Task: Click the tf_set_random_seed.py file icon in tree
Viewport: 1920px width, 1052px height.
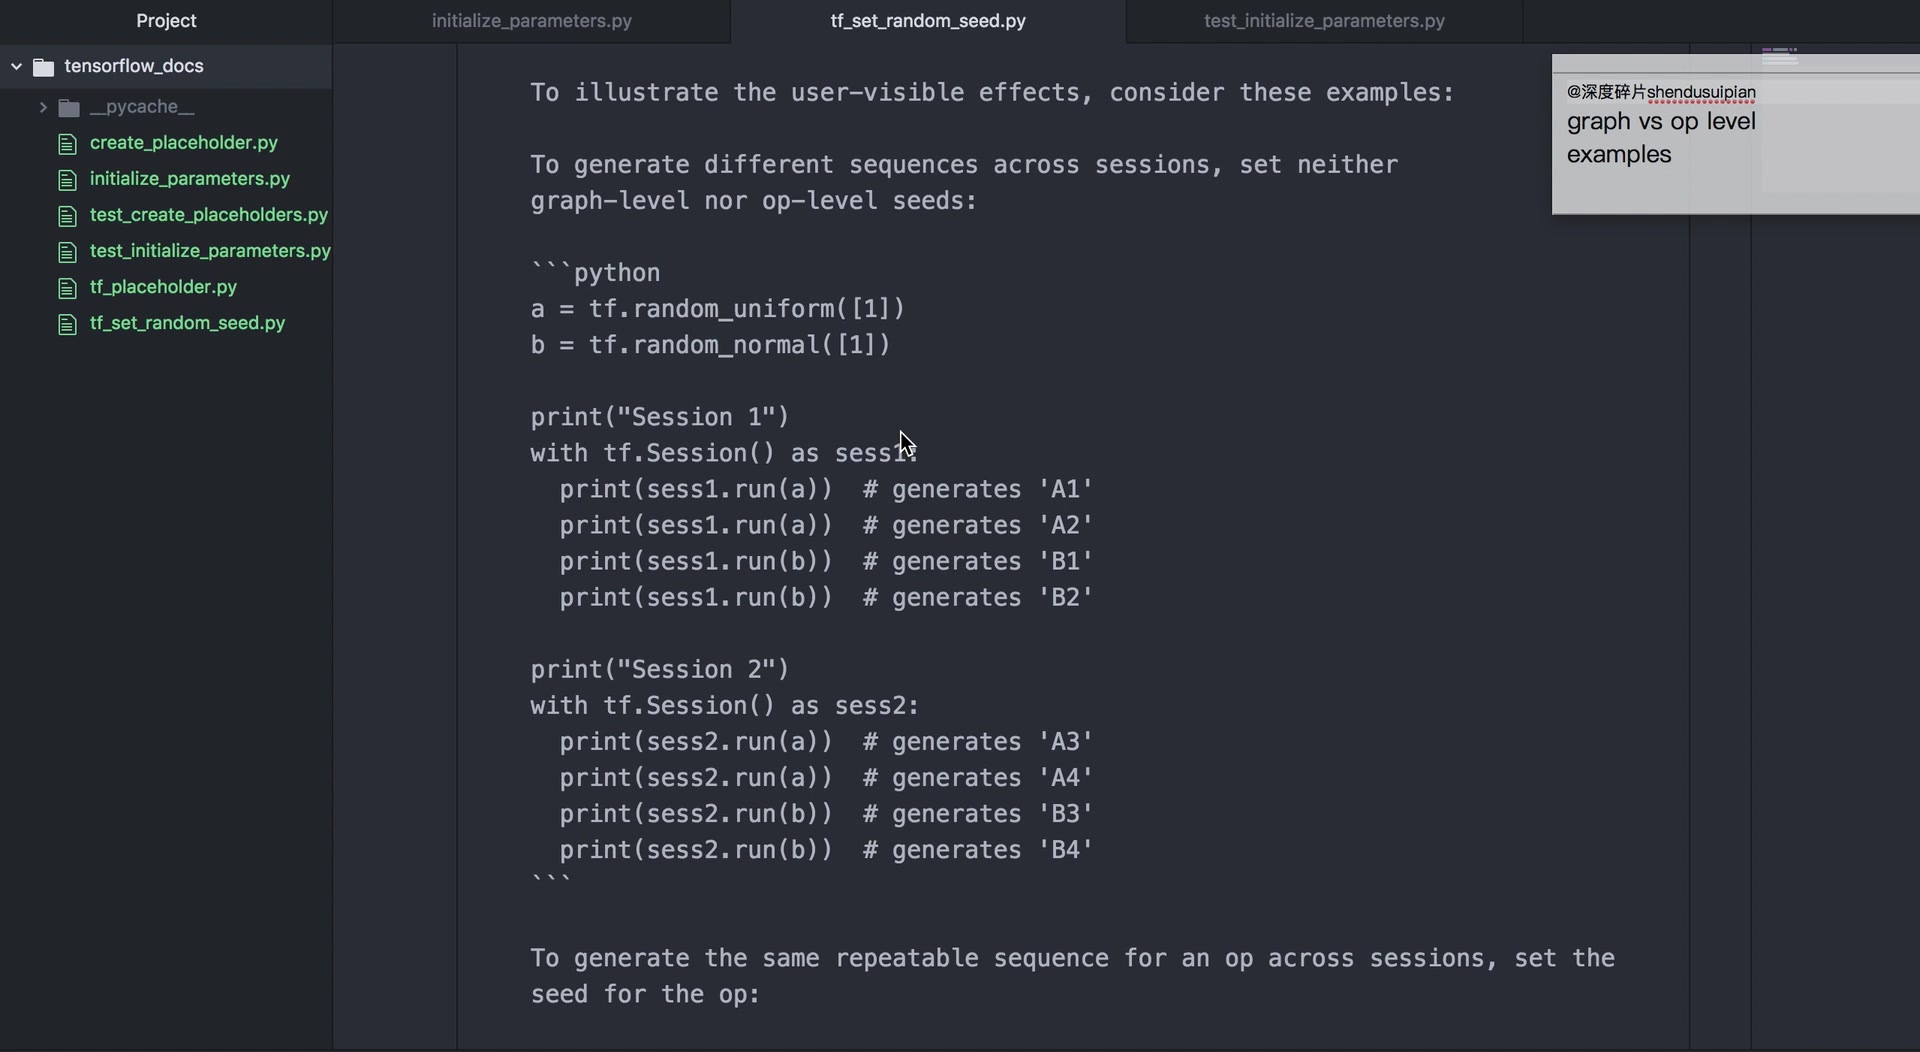Action: (67, 324)
